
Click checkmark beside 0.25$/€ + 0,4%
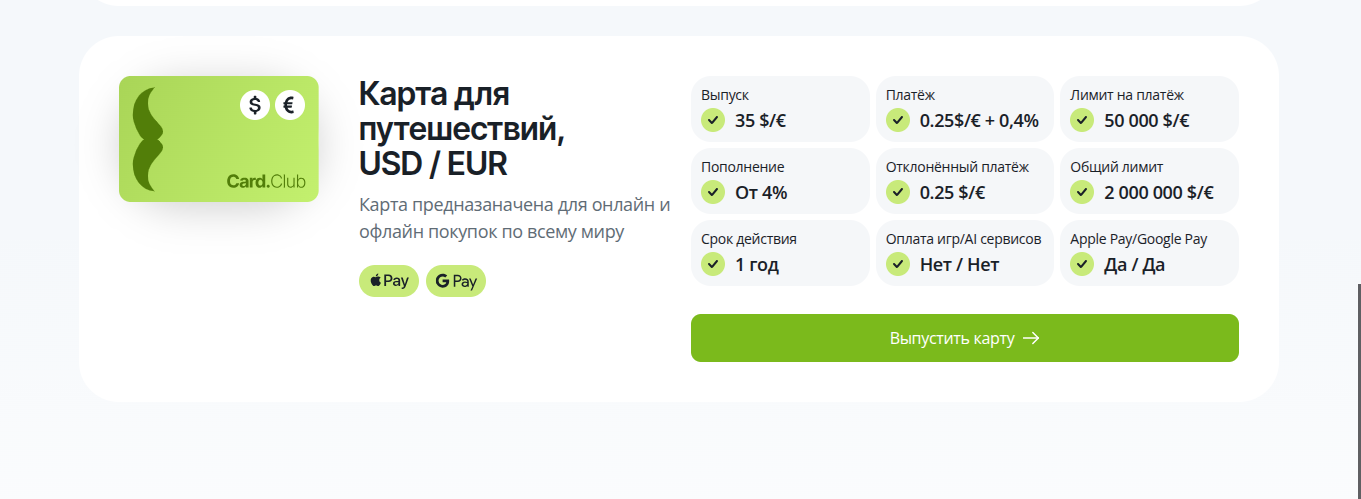pyautogui.click(x=898, y=120)
